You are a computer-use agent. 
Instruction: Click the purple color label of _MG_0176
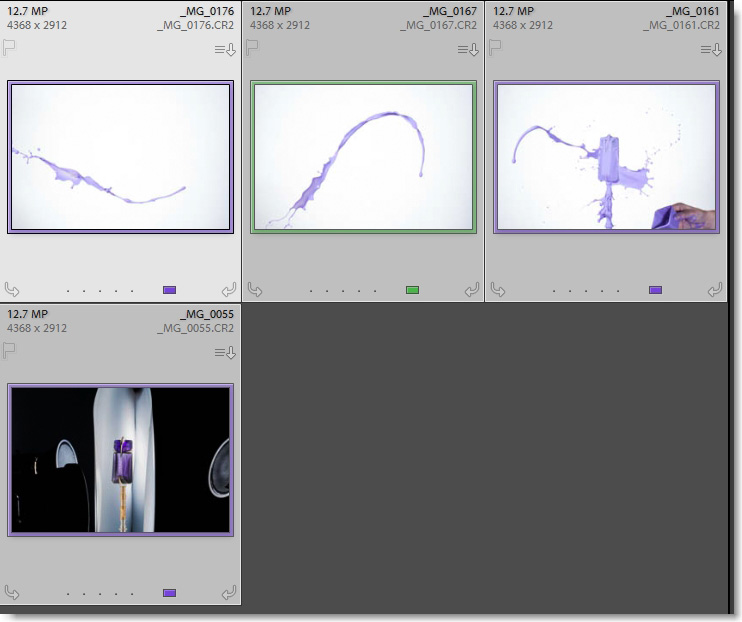click(169, 290)
